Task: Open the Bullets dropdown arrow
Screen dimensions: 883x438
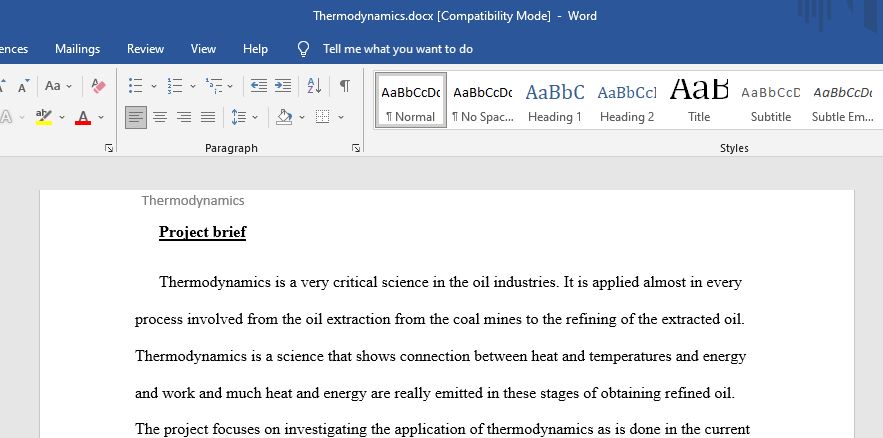Action: click(x=154, y=86)
